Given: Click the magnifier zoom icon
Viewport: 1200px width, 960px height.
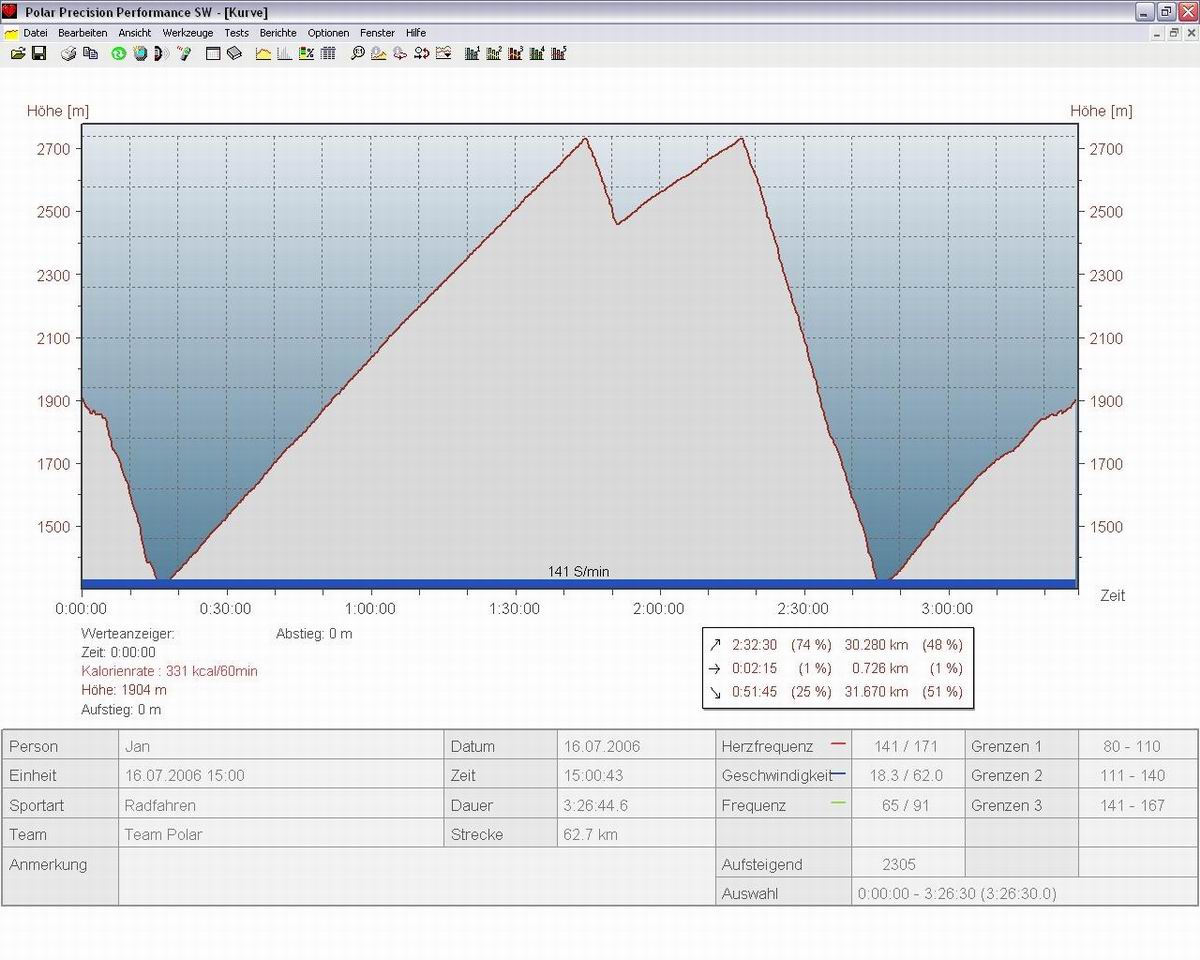Looking at the screenshot, I should (x=357, y=53).
